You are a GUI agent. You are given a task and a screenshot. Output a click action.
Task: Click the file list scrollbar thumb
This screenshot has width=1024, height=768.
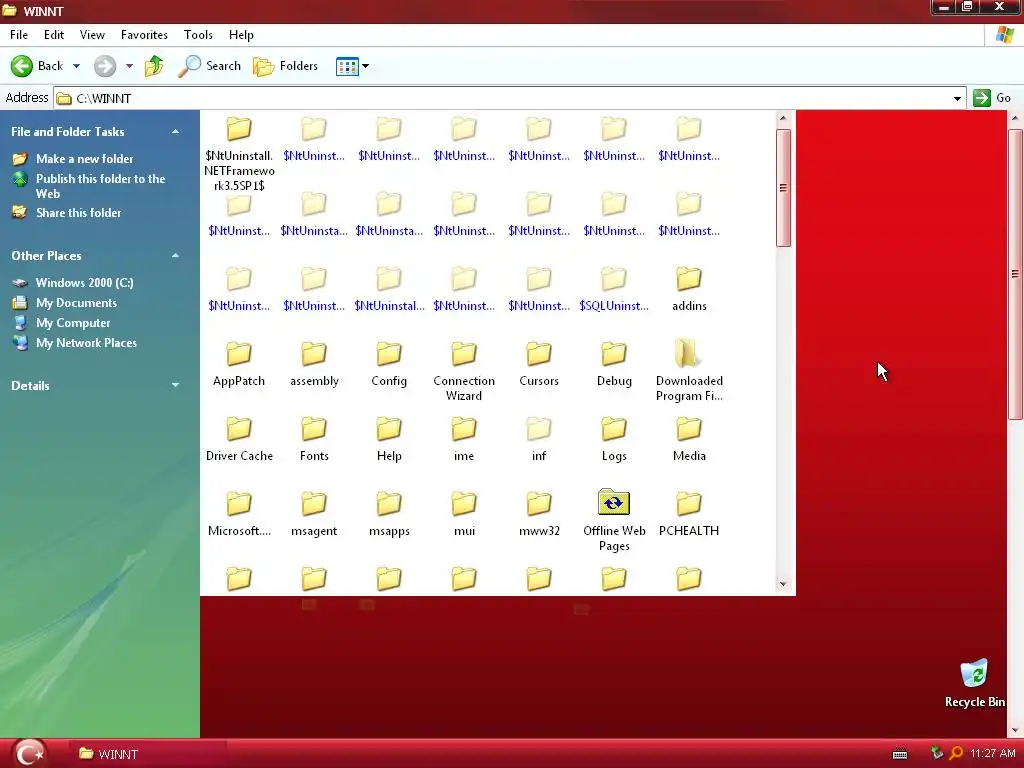(783, 188)
